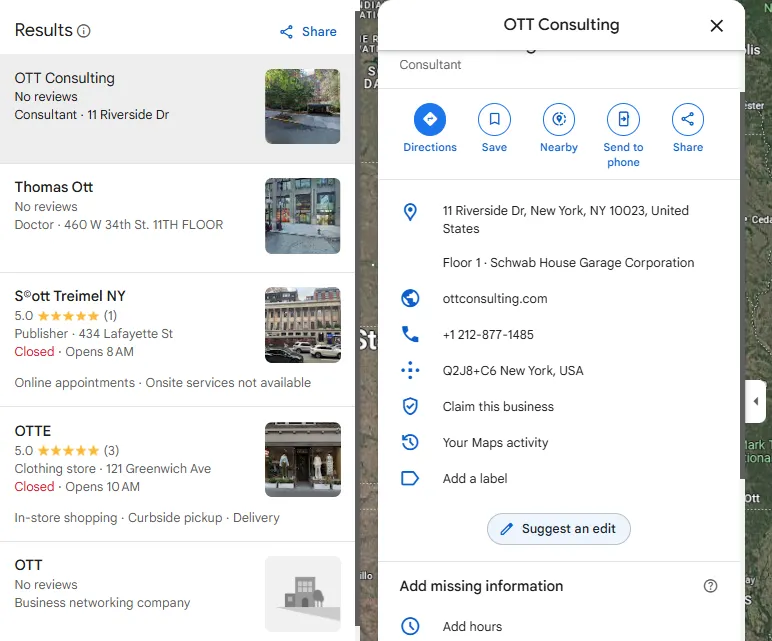Click In-store shopping · Curbside pickup · Delivery
The width and height of the screenshot is (772, 641).
pyautogui.click(x=147, y=517)
